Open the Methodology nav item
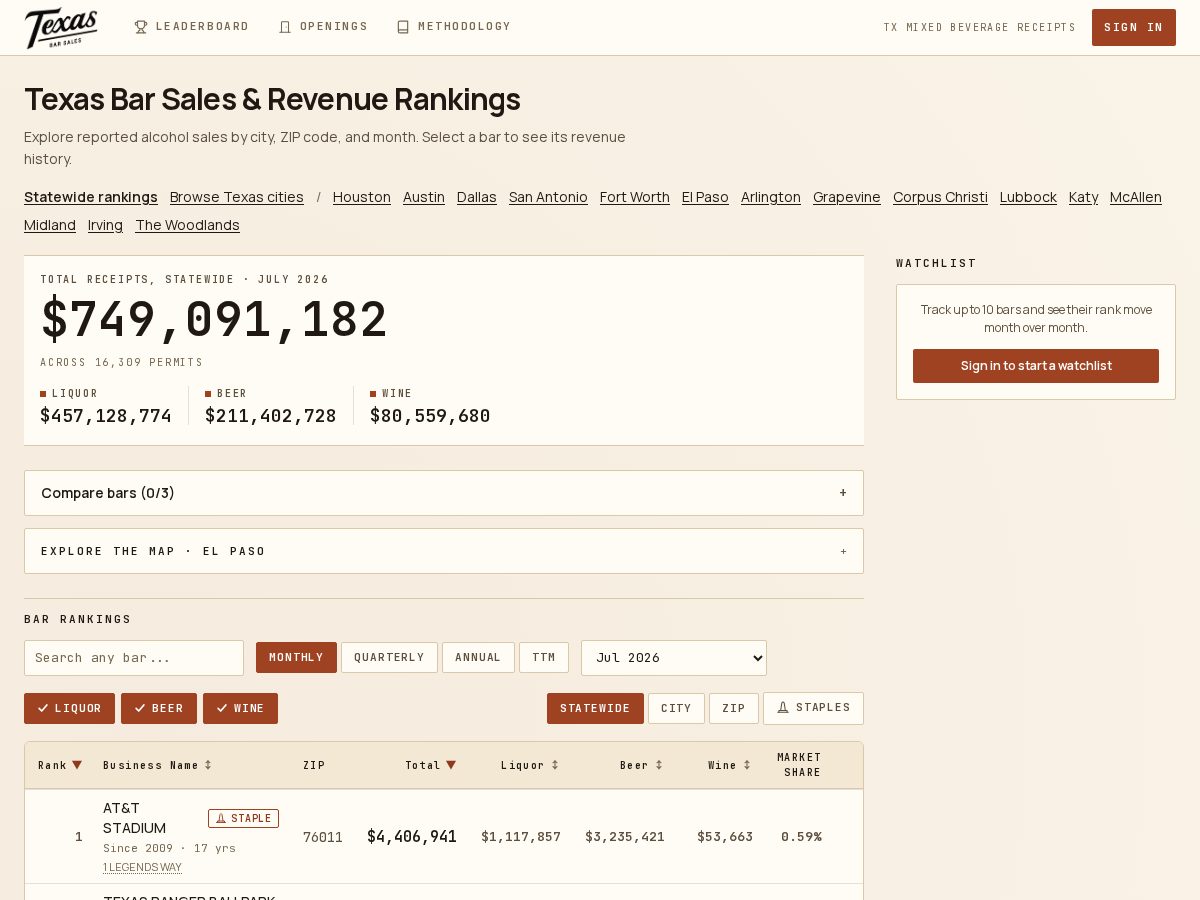This screenshot has width=1200, height=900. [x=454, y=27]
